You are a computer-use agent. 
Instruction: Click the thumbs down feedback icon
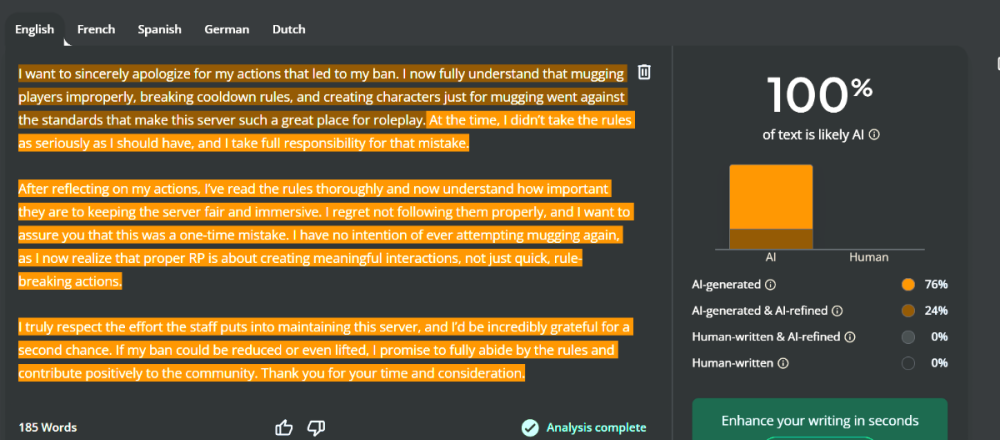316,427
